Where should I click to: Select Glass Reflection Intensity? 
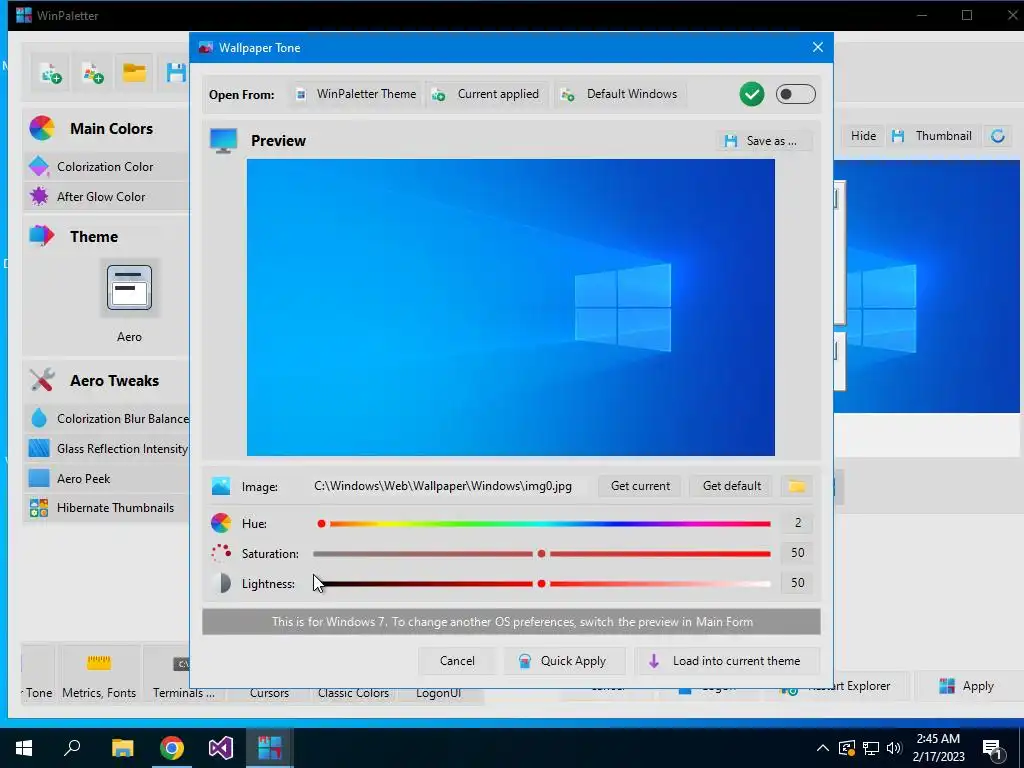click(107, 449)
